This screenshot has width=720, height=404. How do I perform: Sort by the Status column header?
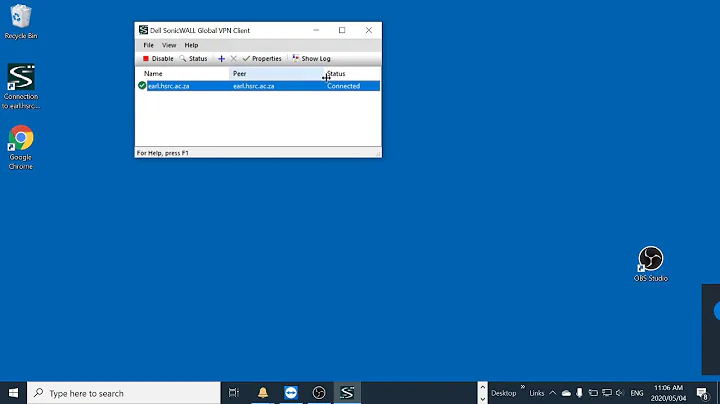click(352, 73)
